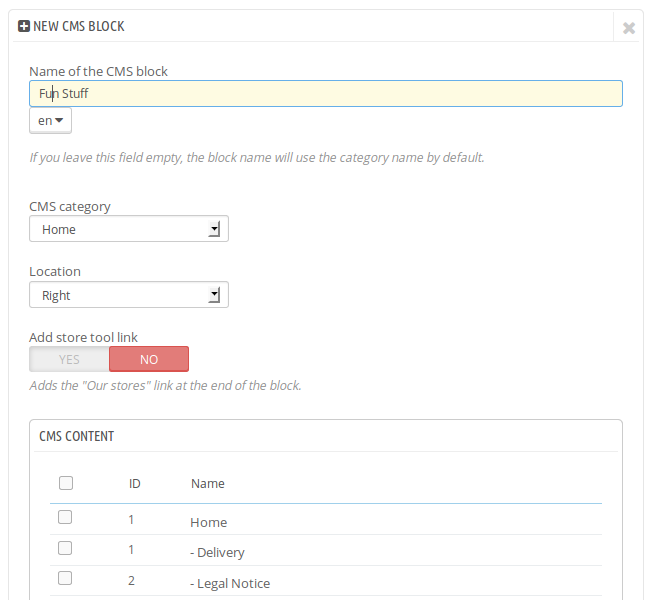
Task: Open the 'en' language dropdown
Action: click(50, 121)
